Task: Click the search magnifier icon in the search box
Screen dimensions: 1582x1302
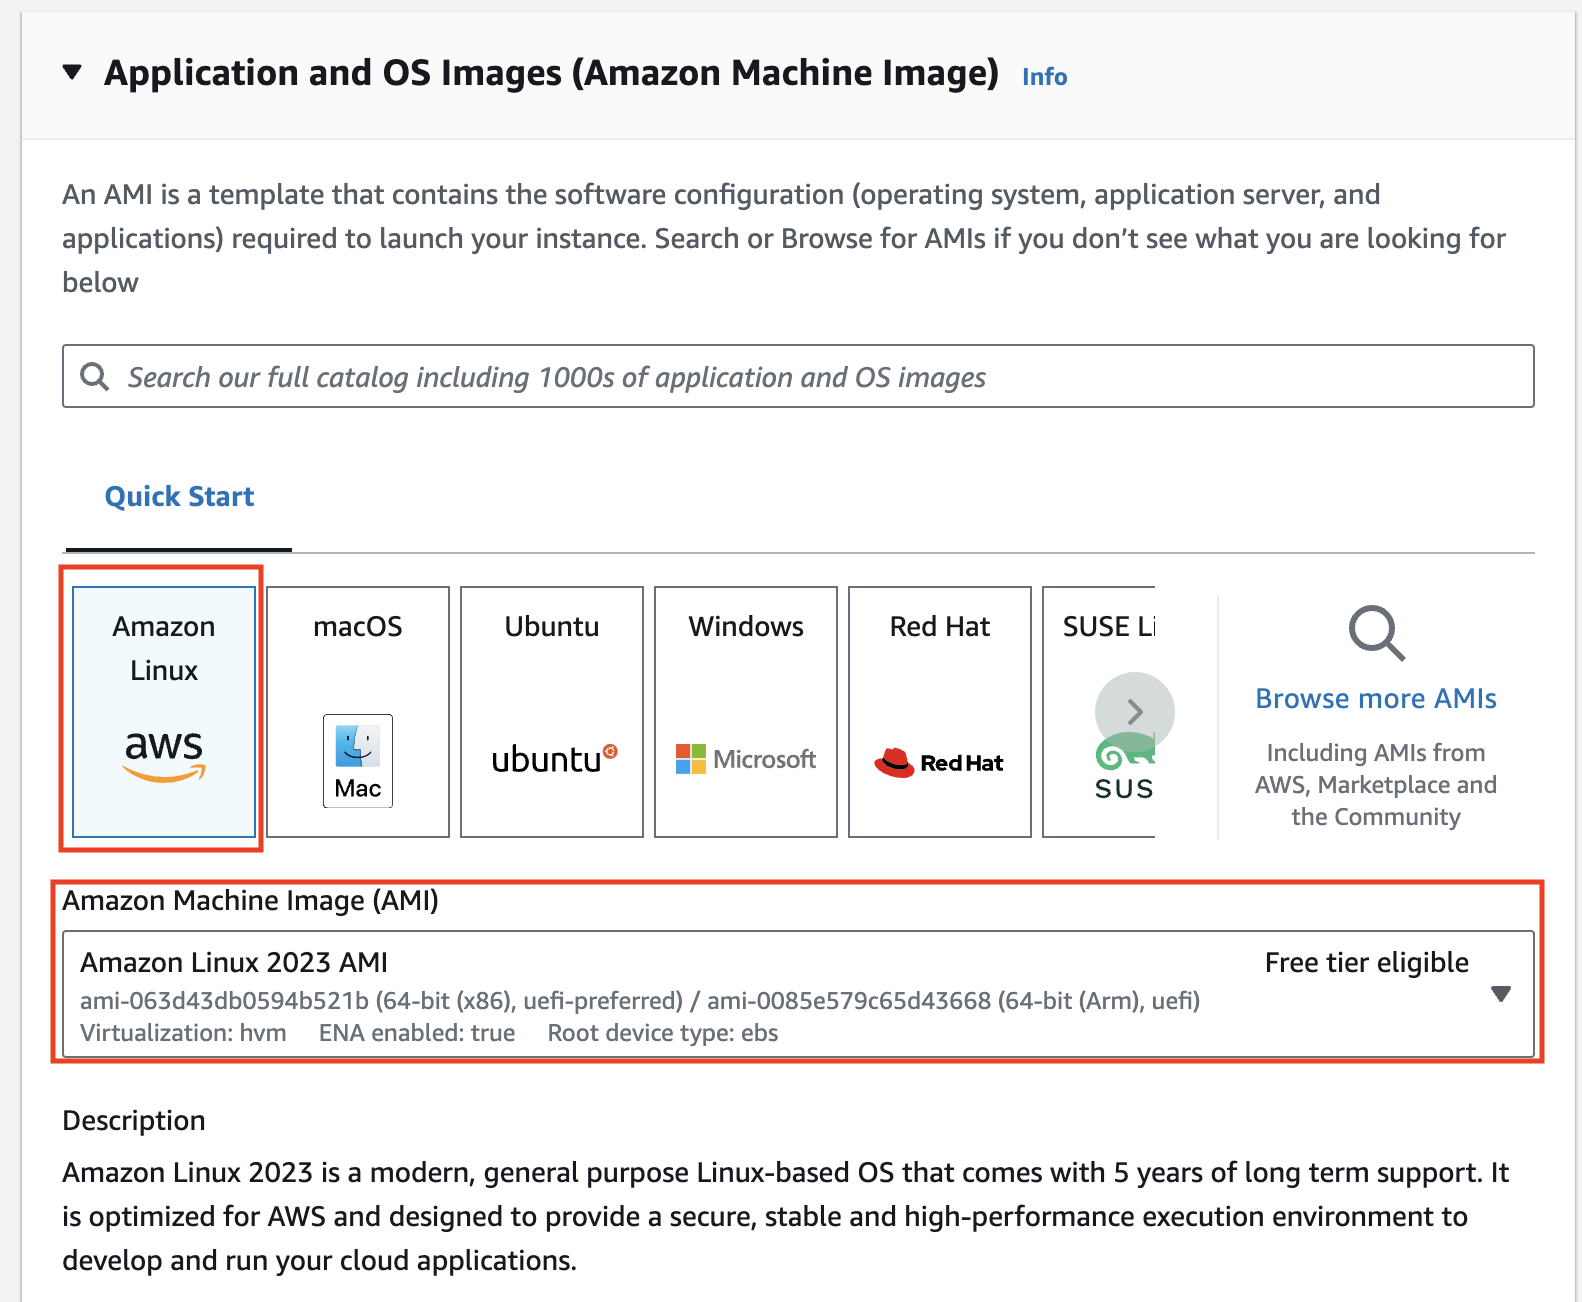Action: click(x=95, y=376)
